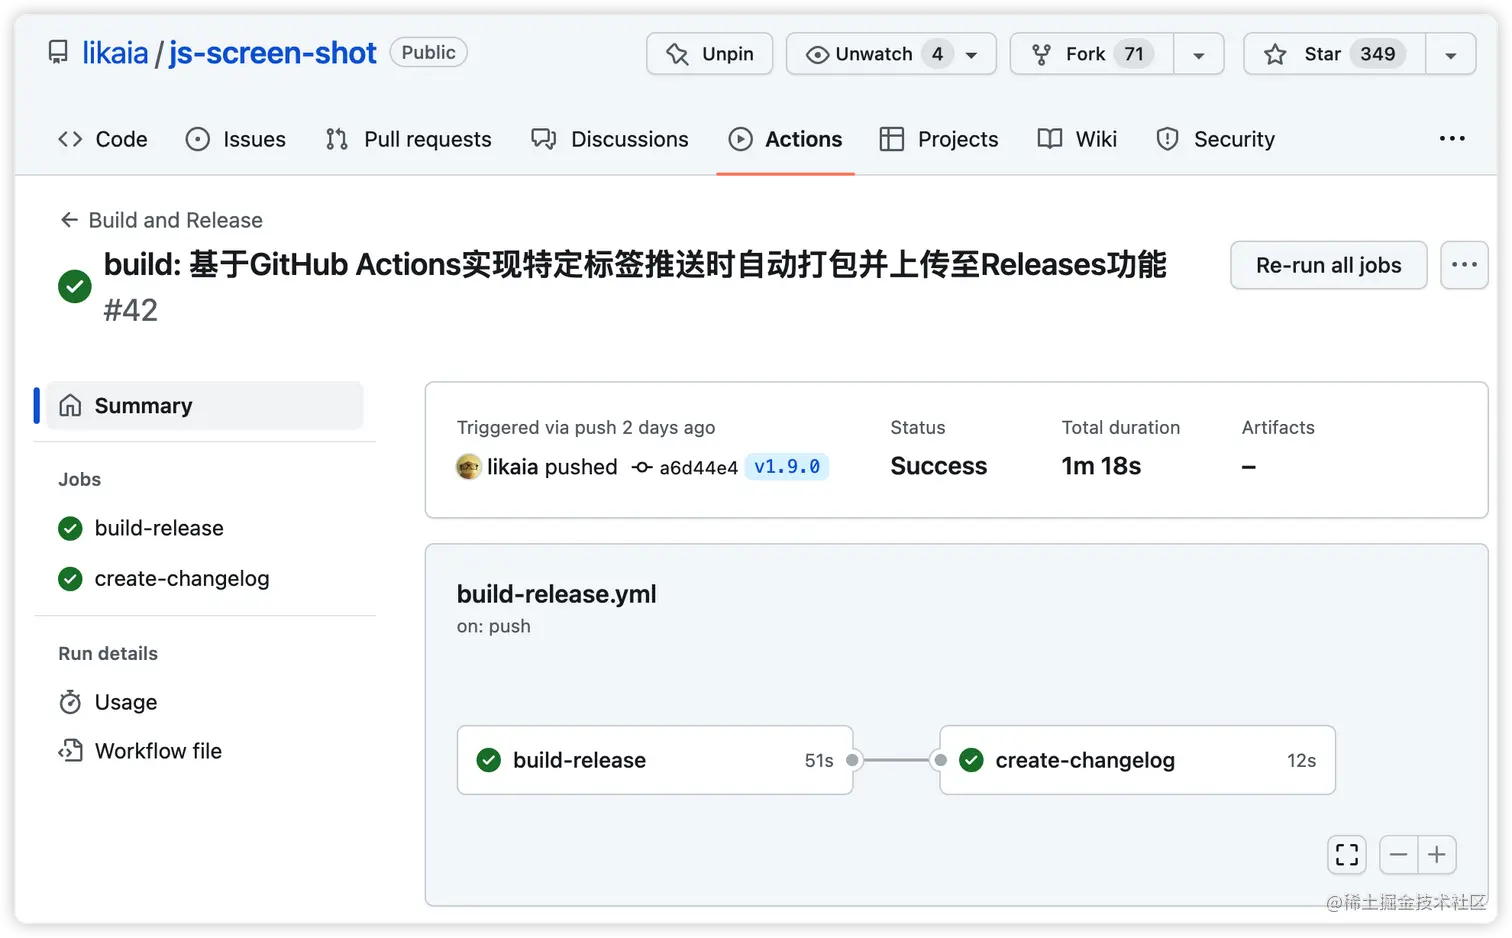Open the likaia owner link
This screenshot has width=1512, height=938.
[x=115, y=52]
